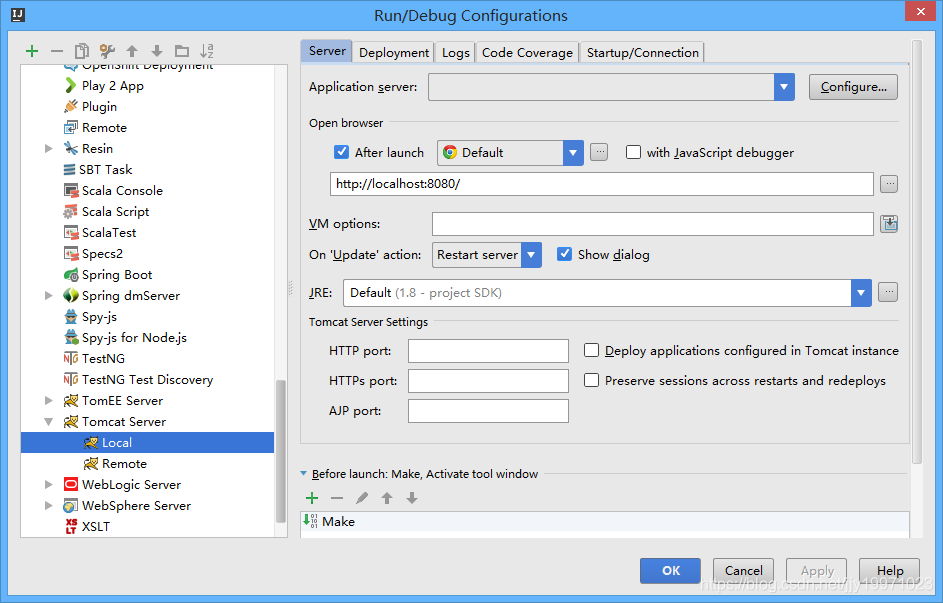This screenshot has width=943, height=603.
Task: Switch to the Server tab
Action: pyautogui.click(x=327, y=52)
